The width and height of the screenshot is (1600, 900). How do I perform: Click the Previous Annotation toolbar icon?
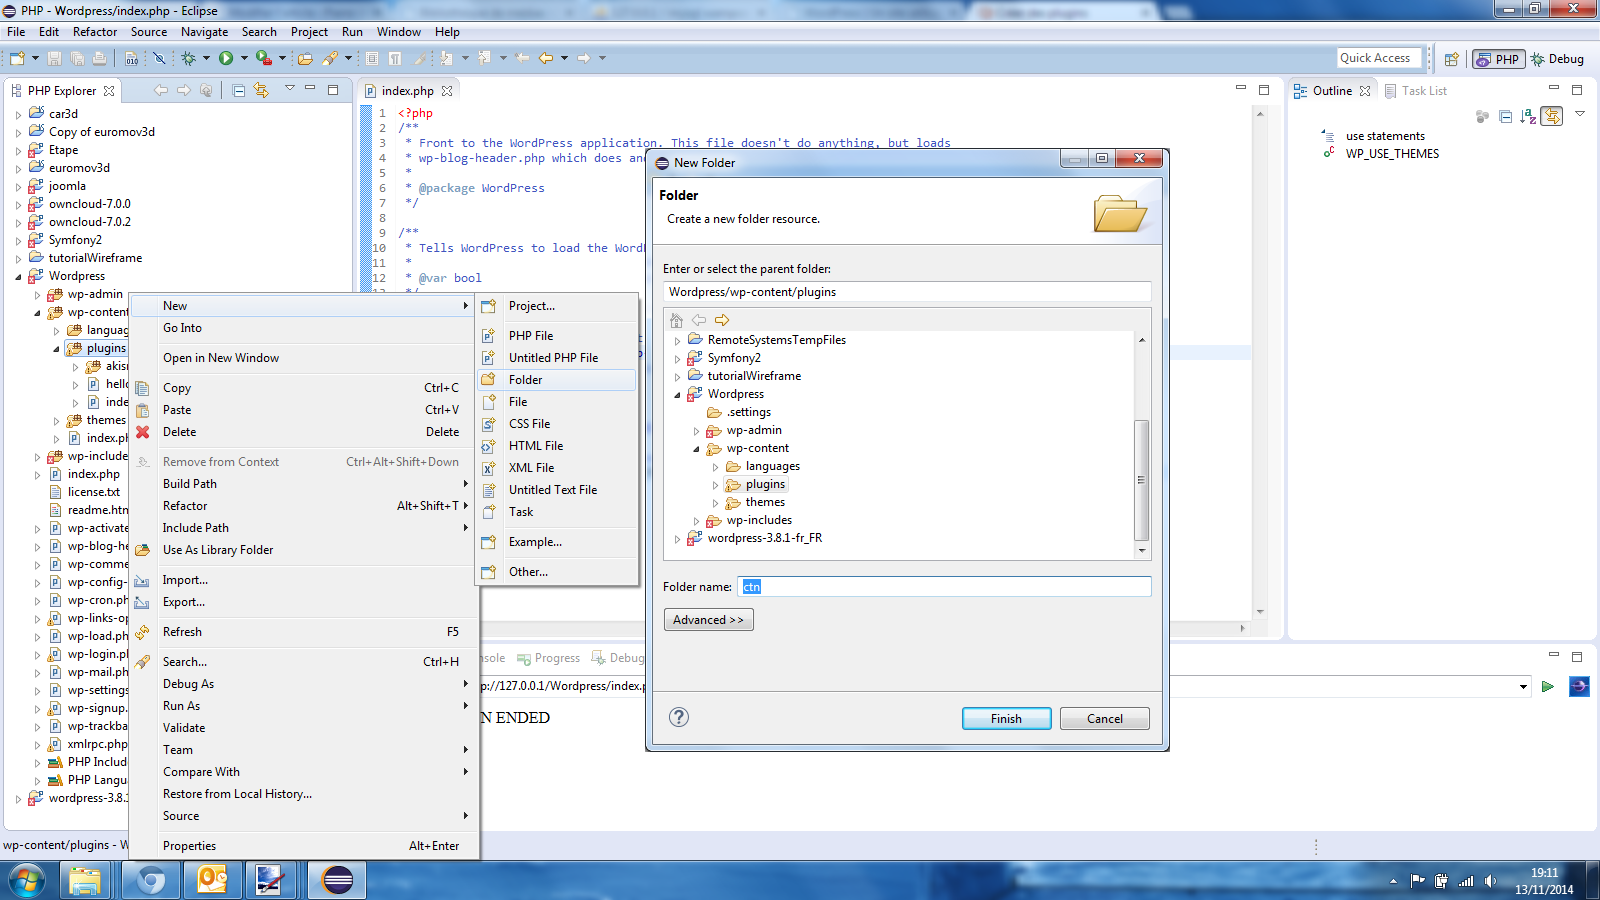pos(484,58)
